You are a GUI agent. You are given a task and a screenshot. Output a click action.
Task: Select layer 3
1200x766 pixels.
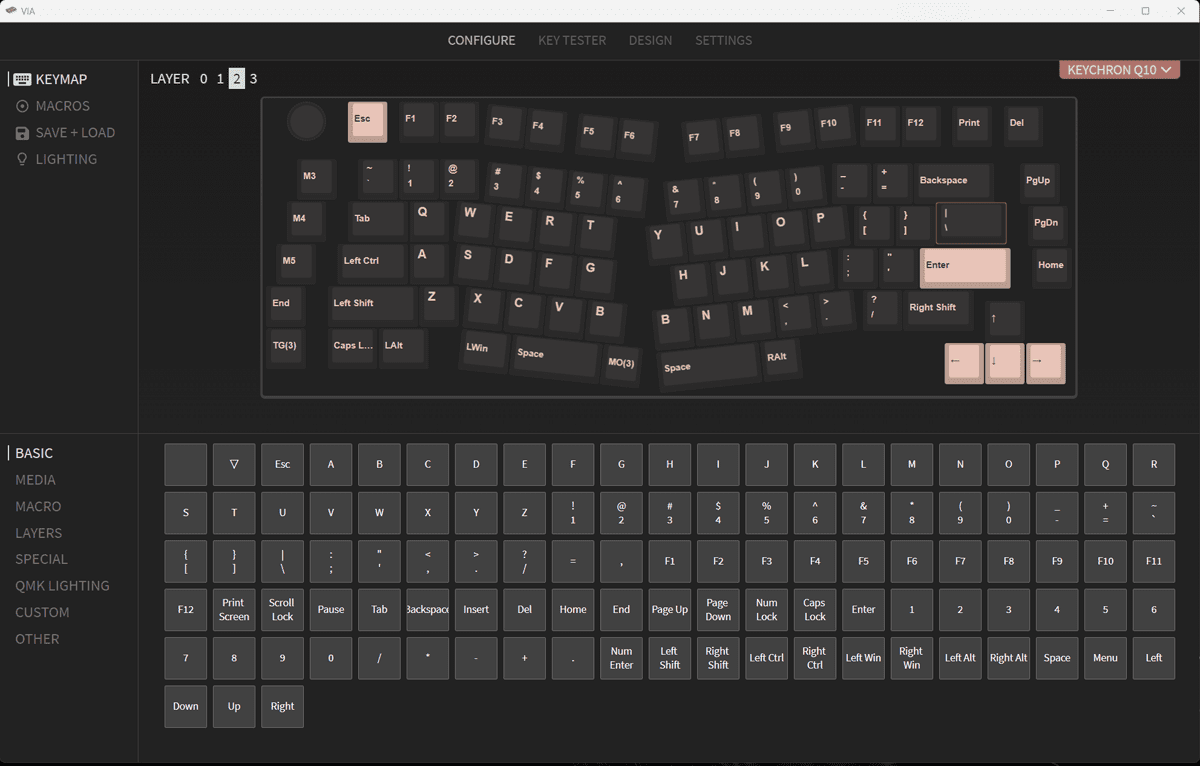(253, 79)
